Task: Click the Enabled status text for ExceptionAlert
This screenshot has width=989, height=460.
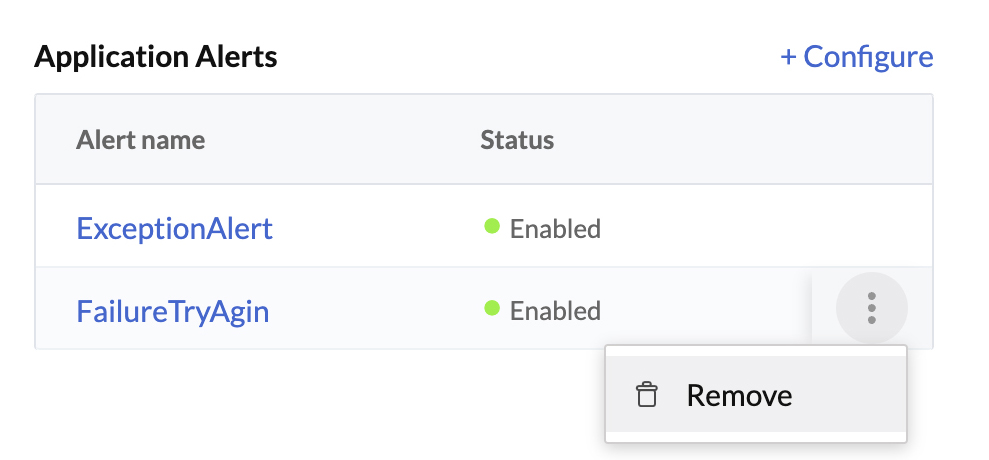Action: pos(555,229)
